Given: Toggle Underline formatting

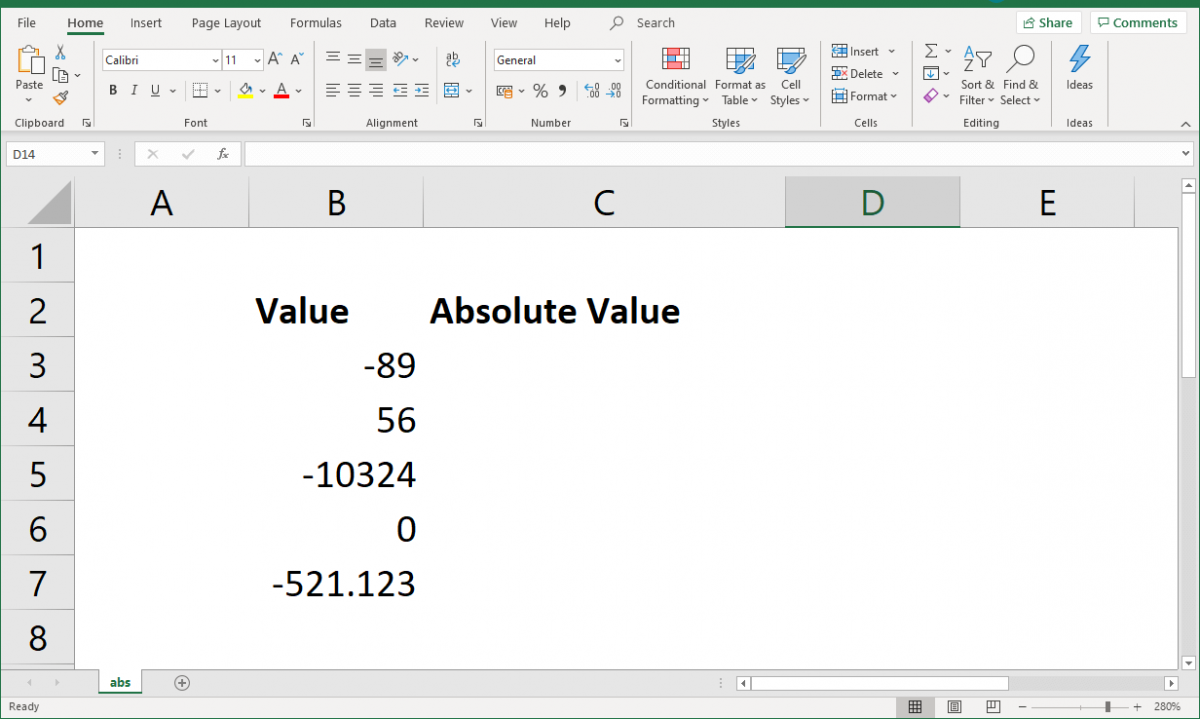Looking at the screenshot, I should click(x=155, y=91).
